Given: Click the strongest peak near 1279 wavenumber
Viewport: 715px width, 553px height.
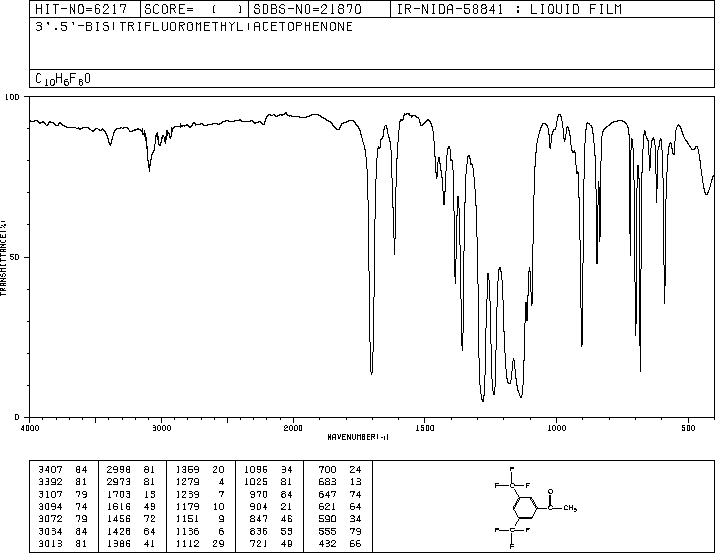Looking at the screenshot, I should click(x=483, y=399).
